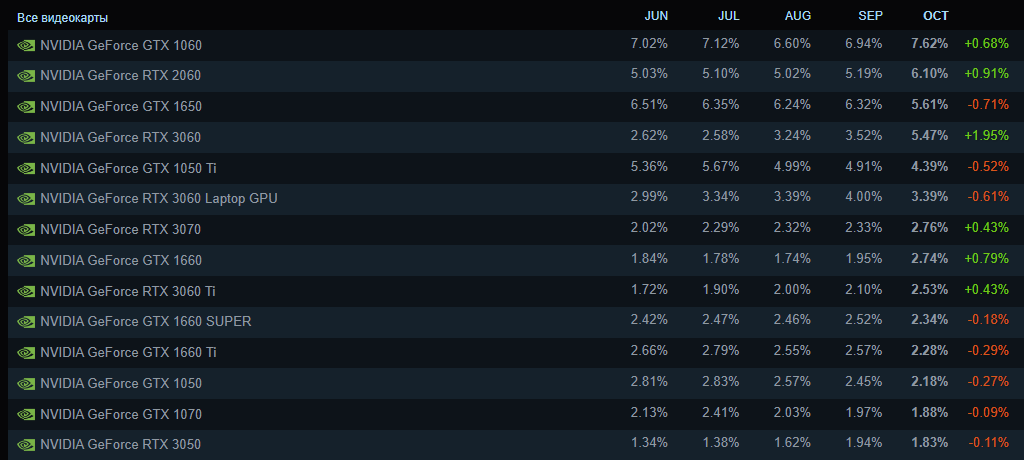
Task: Click the 'Все видеокарты' header
Action: (63, 18)
